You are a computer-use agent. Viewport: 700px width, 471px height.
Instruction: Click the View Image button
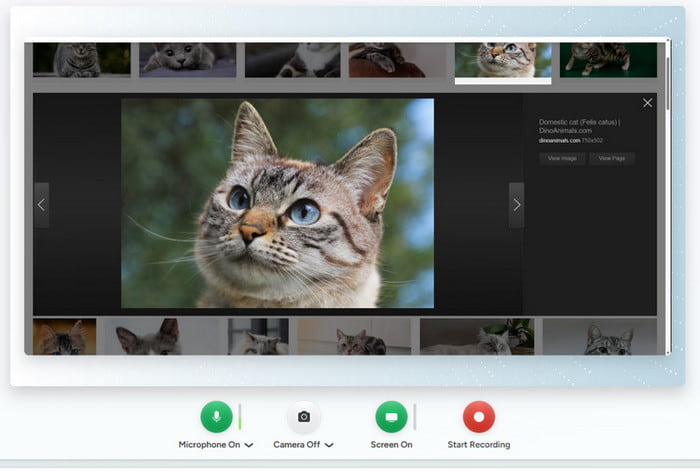(562, 158)
